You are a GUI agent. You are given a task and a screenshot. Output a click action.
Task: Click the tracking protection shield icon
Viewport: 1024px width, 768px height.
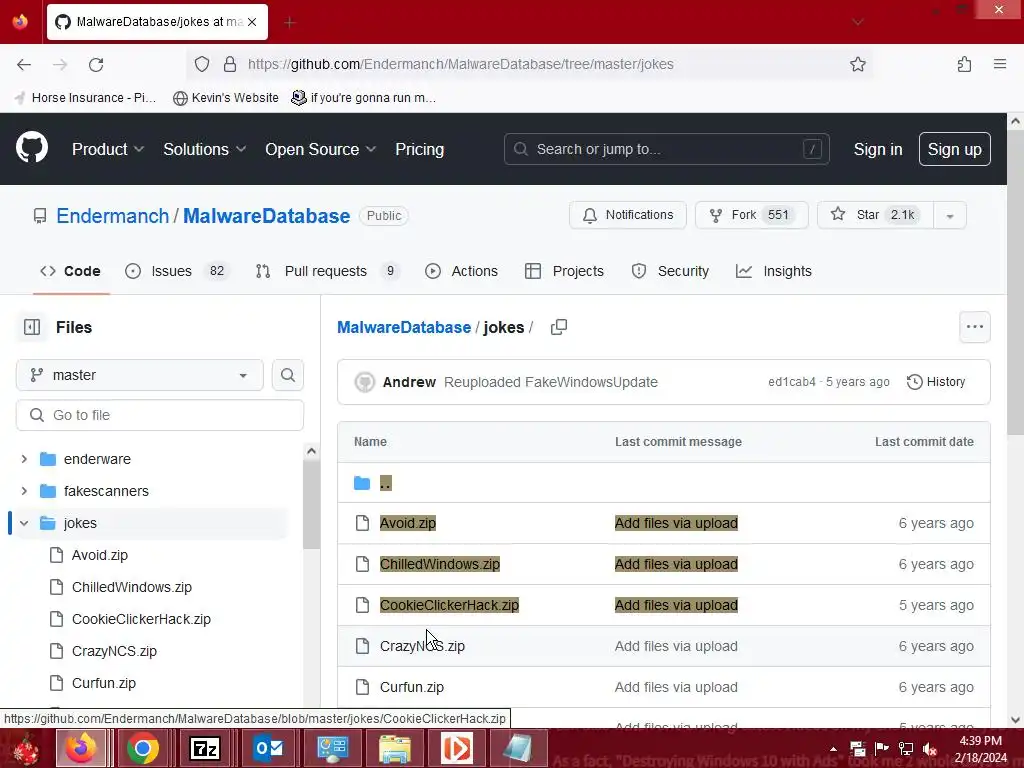click(x=202, y=64)
